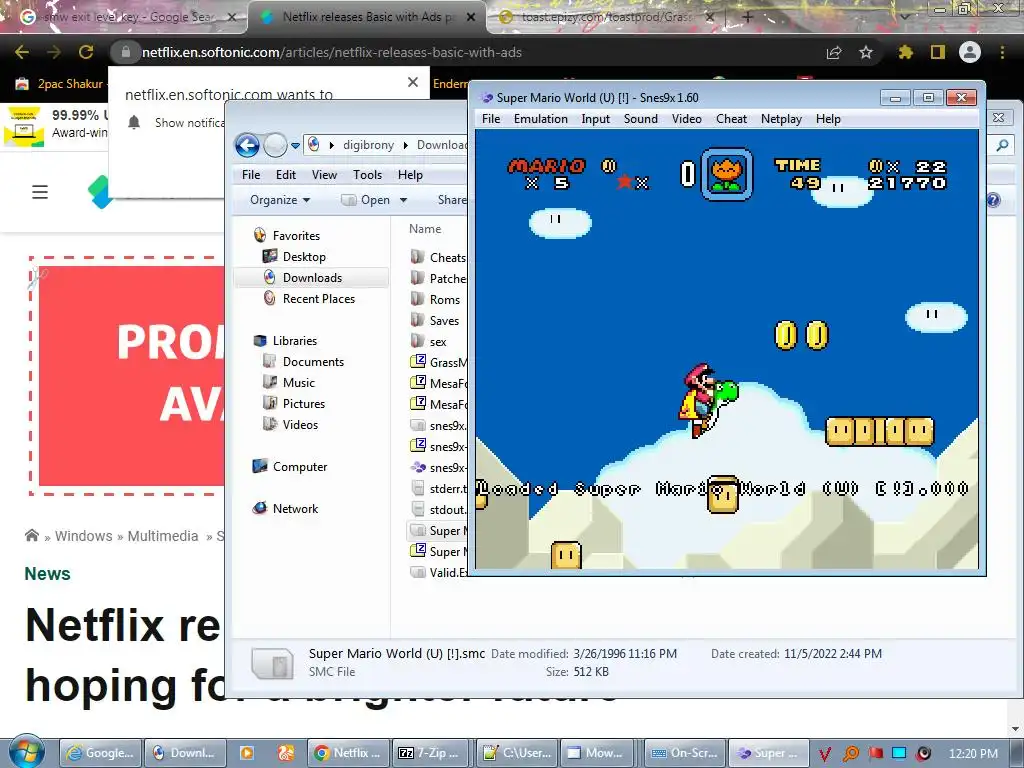Open the Sound menu in Snes9x
Image resolution: width=1024 pixels, height=768 pixels.
pyautogui.click(x=640, y=119)
